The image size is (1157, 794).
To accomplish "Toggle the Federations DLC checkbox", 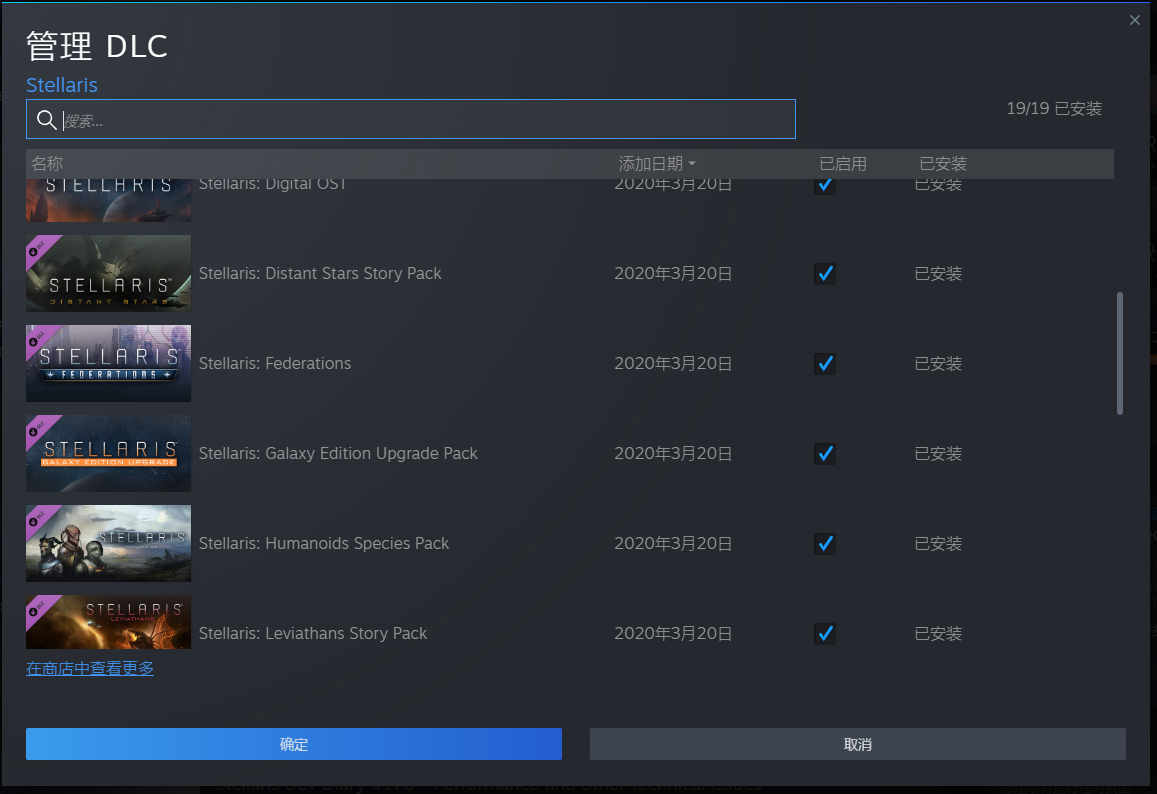I will click(825, 364).
